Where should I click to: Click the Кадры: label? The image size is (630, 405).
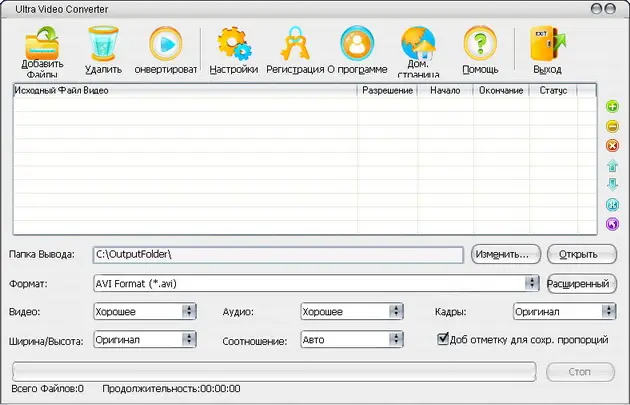point(450,312)
